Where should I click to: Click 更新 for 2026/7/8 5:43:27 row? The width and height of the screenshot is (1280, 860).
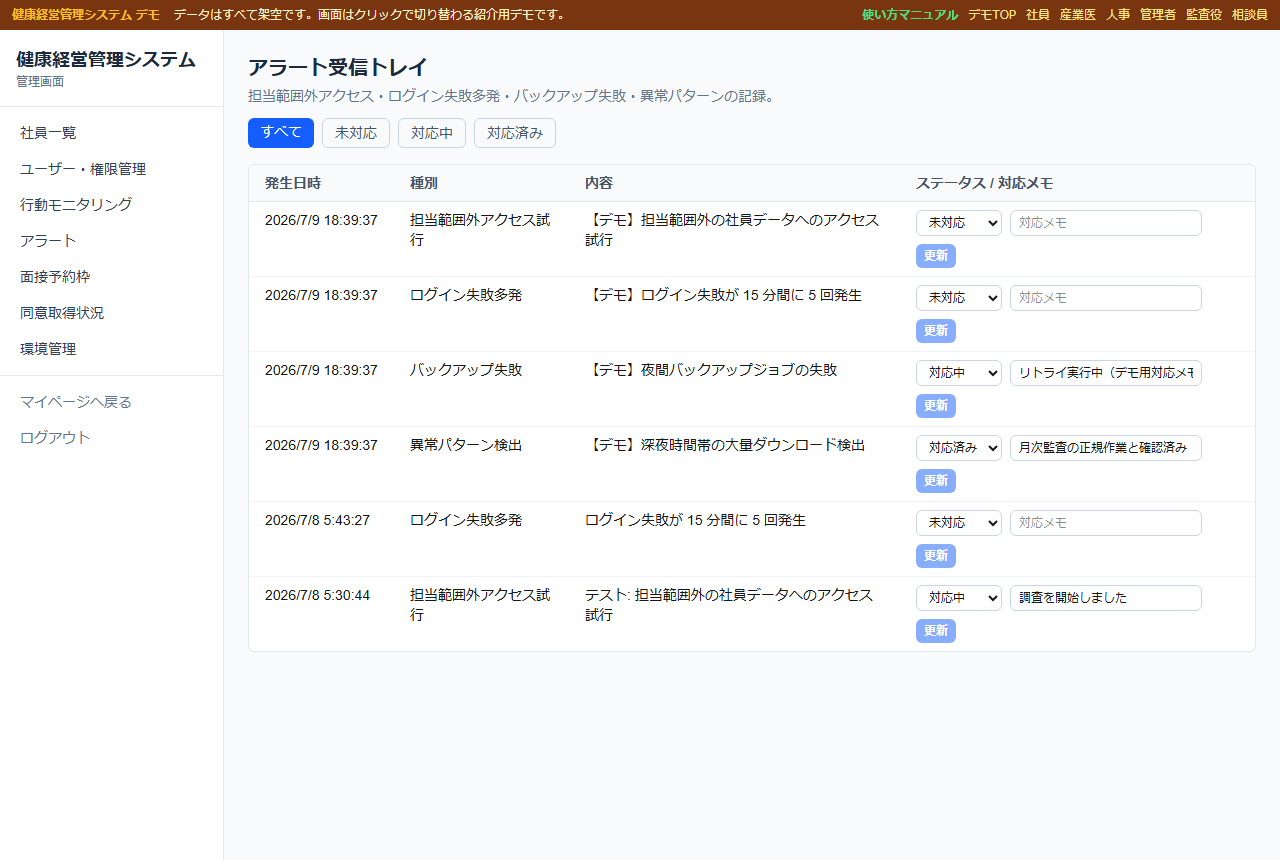(936, 556)
